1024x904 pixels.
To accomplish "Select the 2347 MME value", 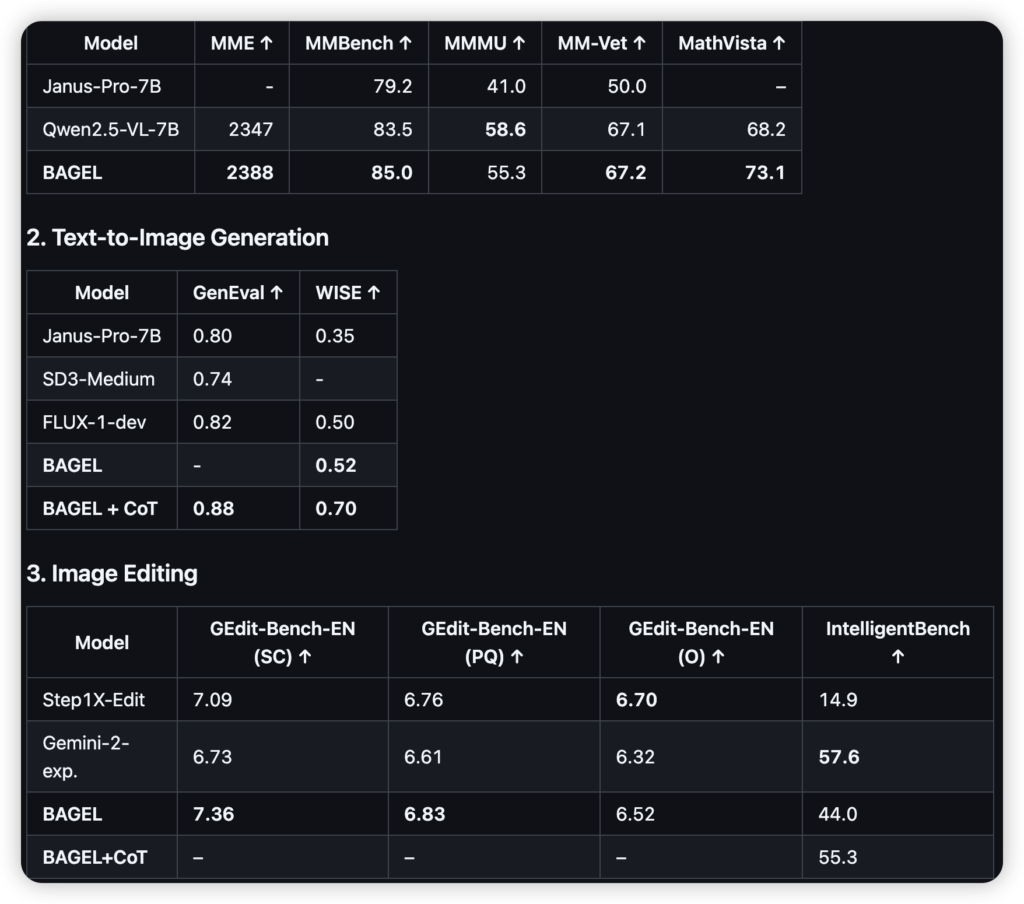I will coord(251,129).
